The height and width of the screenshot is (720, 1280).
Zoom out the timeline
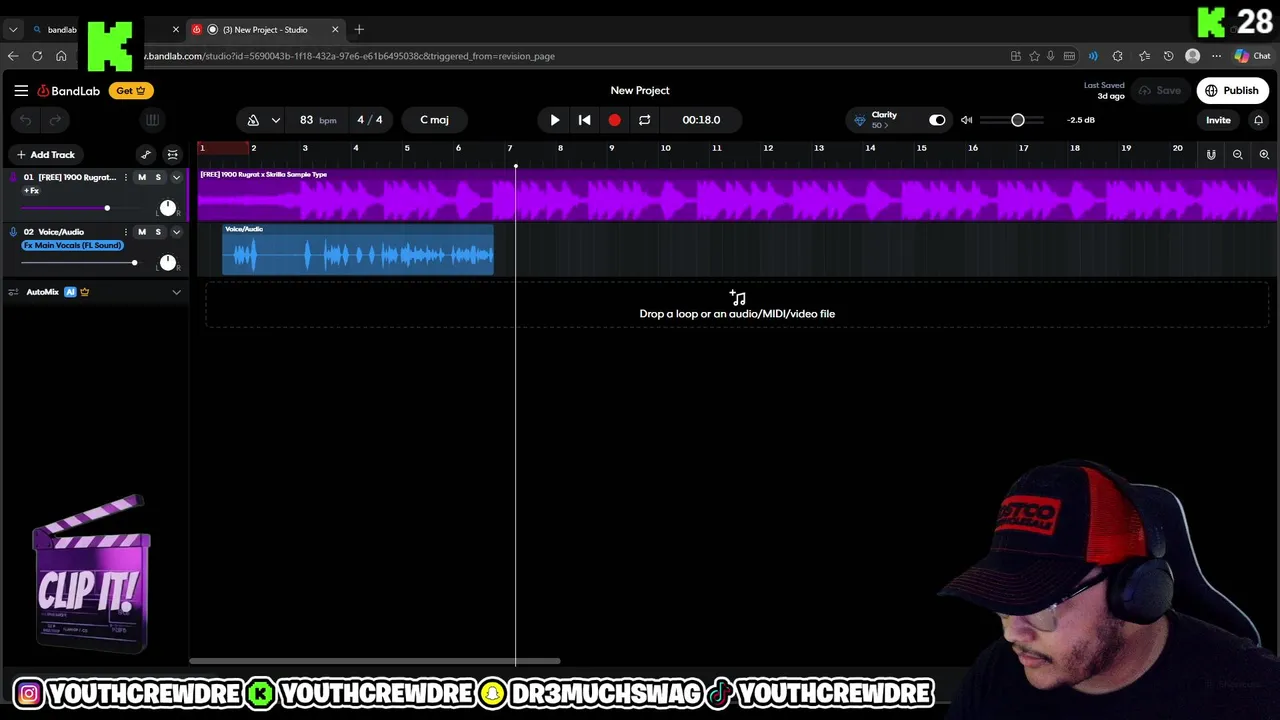click(1238, 155)
